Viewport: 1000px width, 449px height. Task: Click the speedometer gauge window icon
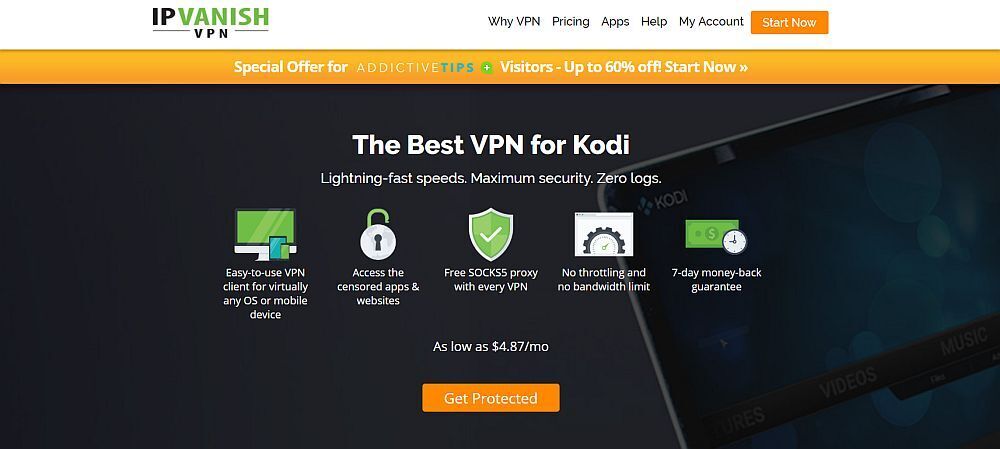pyautogui.click(x=603, y=236)
